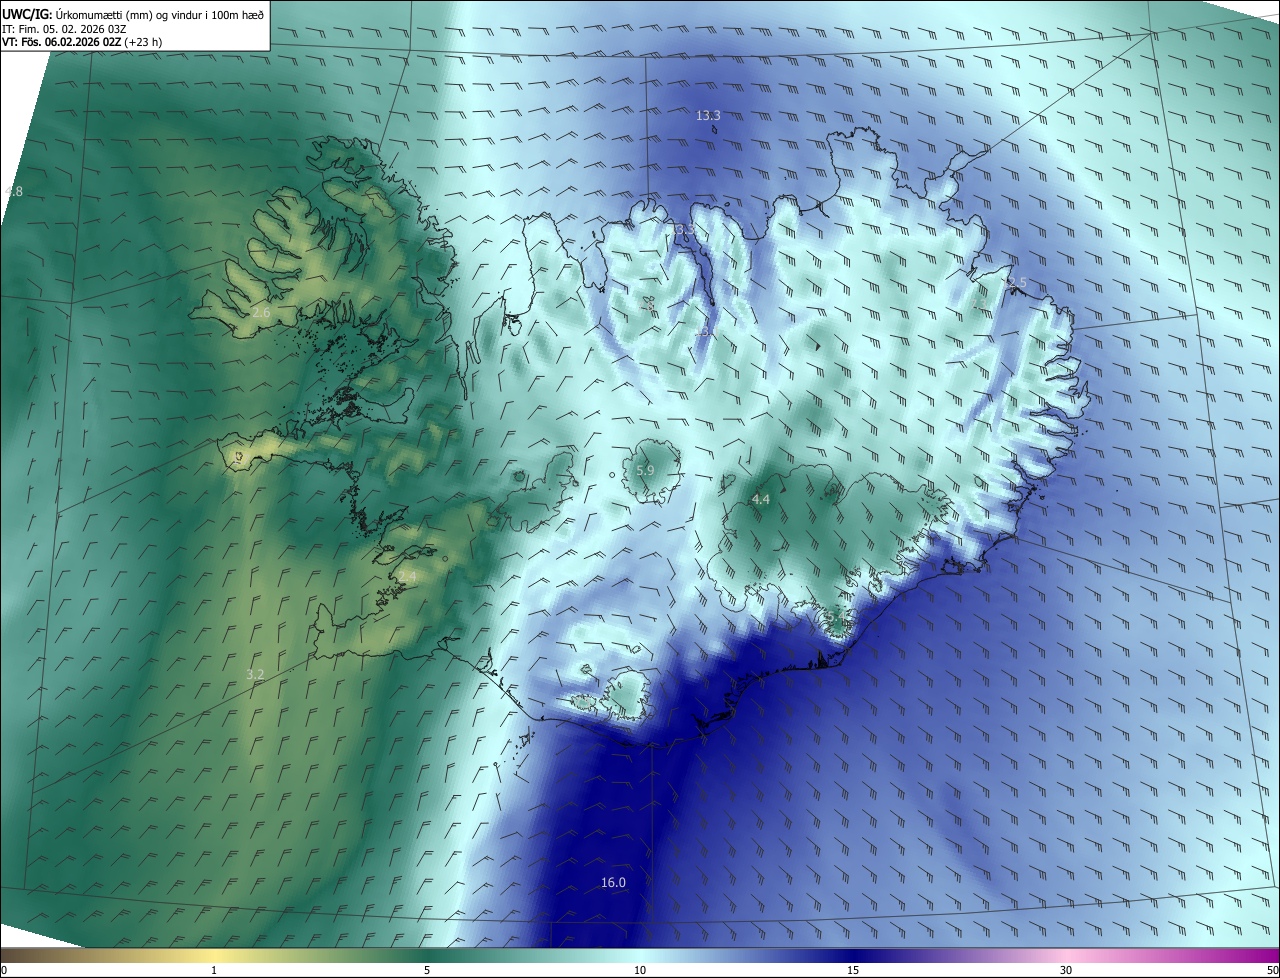Image resolution: width=1280 pixels, height=978 pixels.
Task: Click the 1.4 value on the southwest peninsula
Action: [407, 577]
